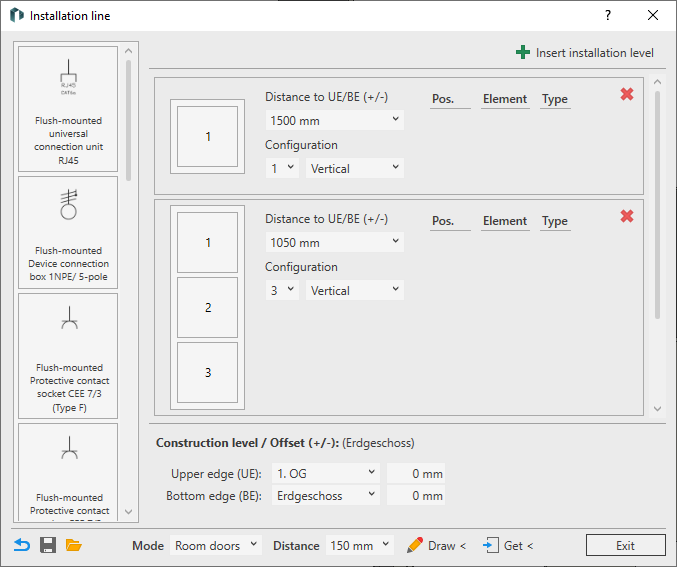Click Element column header of first level
The height and width of the screenshot is (567, 677).
[505, 99]
